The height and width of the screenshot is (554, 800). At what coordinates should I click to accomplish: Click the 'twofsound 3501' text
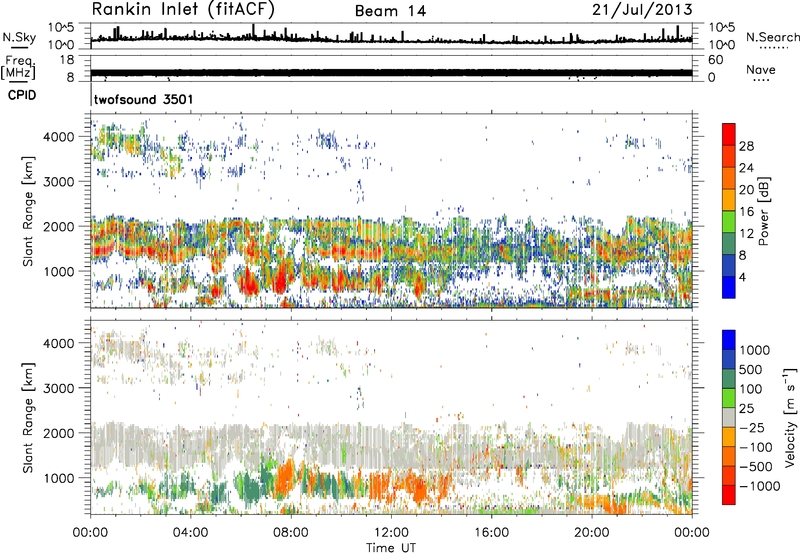coord(143,99)
